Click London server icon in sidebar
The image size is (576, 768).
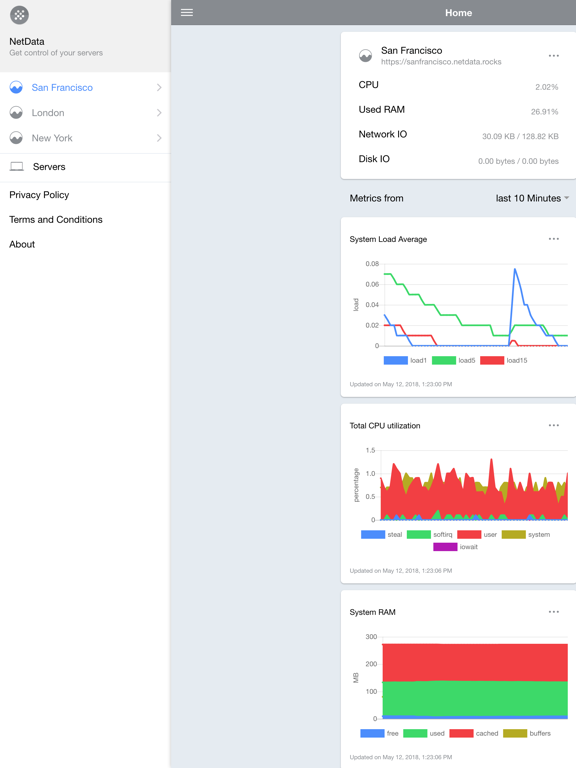[x=16, y=113]
